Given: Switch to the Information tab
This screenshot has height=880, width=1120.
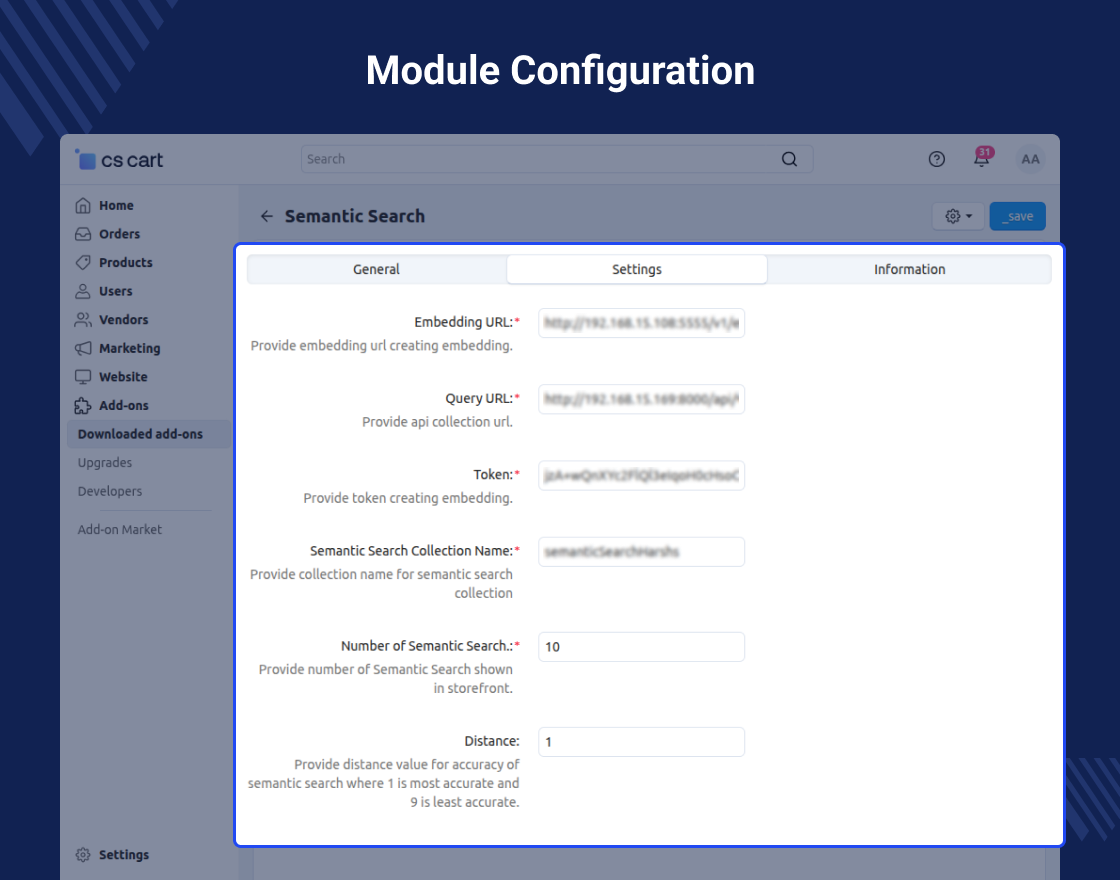Looking at the screenshot, I should point(909,269).
